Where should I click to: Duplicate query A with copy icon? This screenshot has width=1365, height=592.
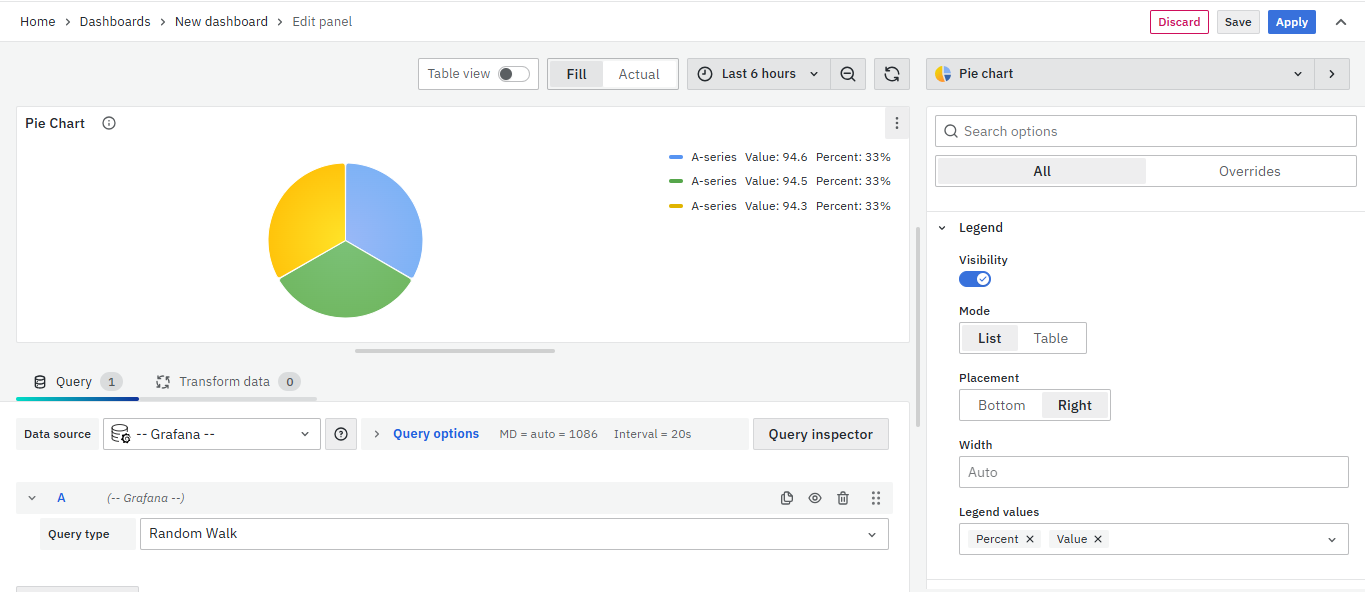787,498
